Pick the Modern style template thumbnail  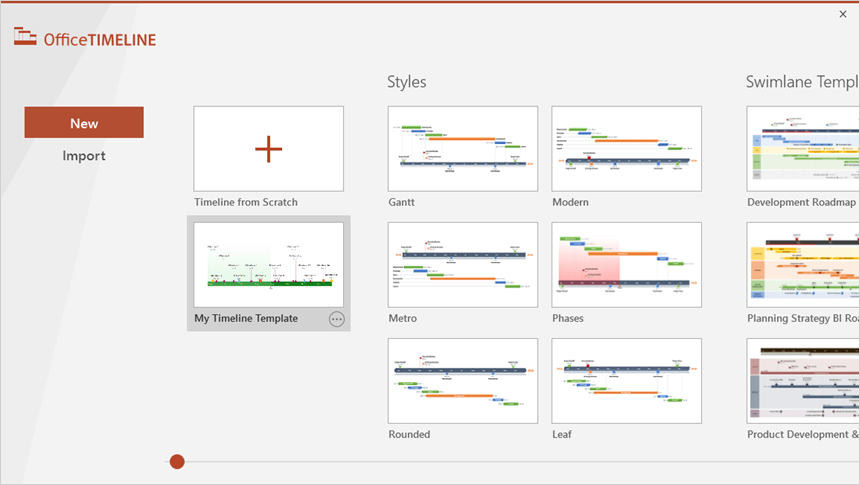627,149
